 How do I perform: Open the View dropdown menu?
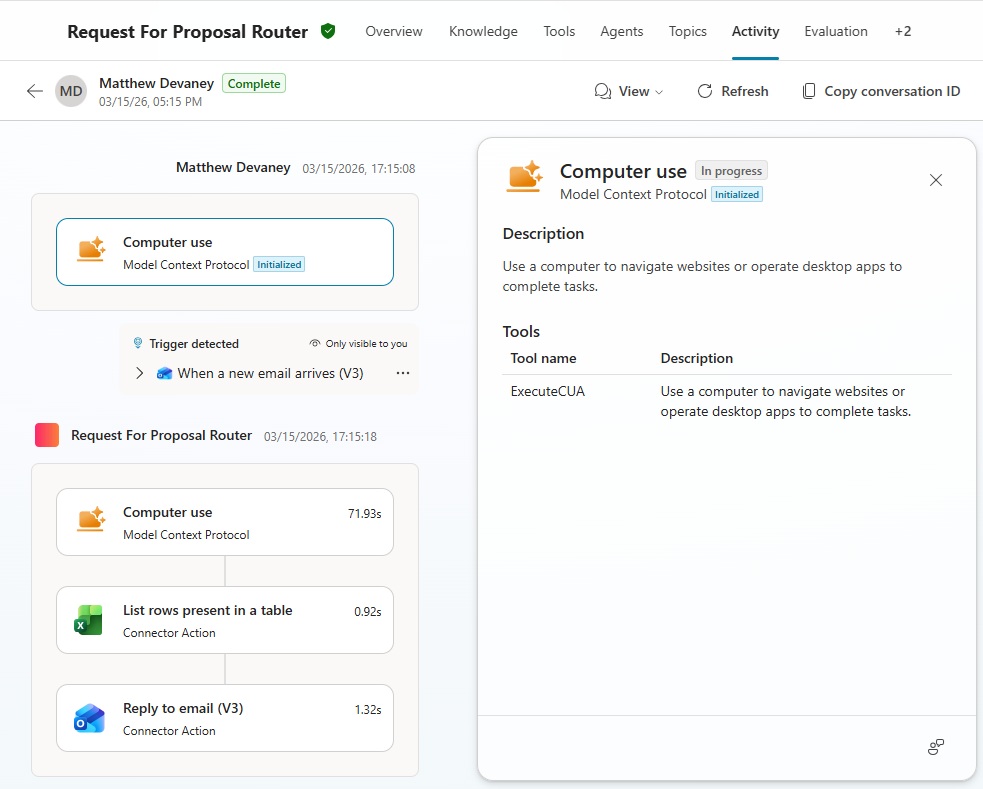pos(629,91)
